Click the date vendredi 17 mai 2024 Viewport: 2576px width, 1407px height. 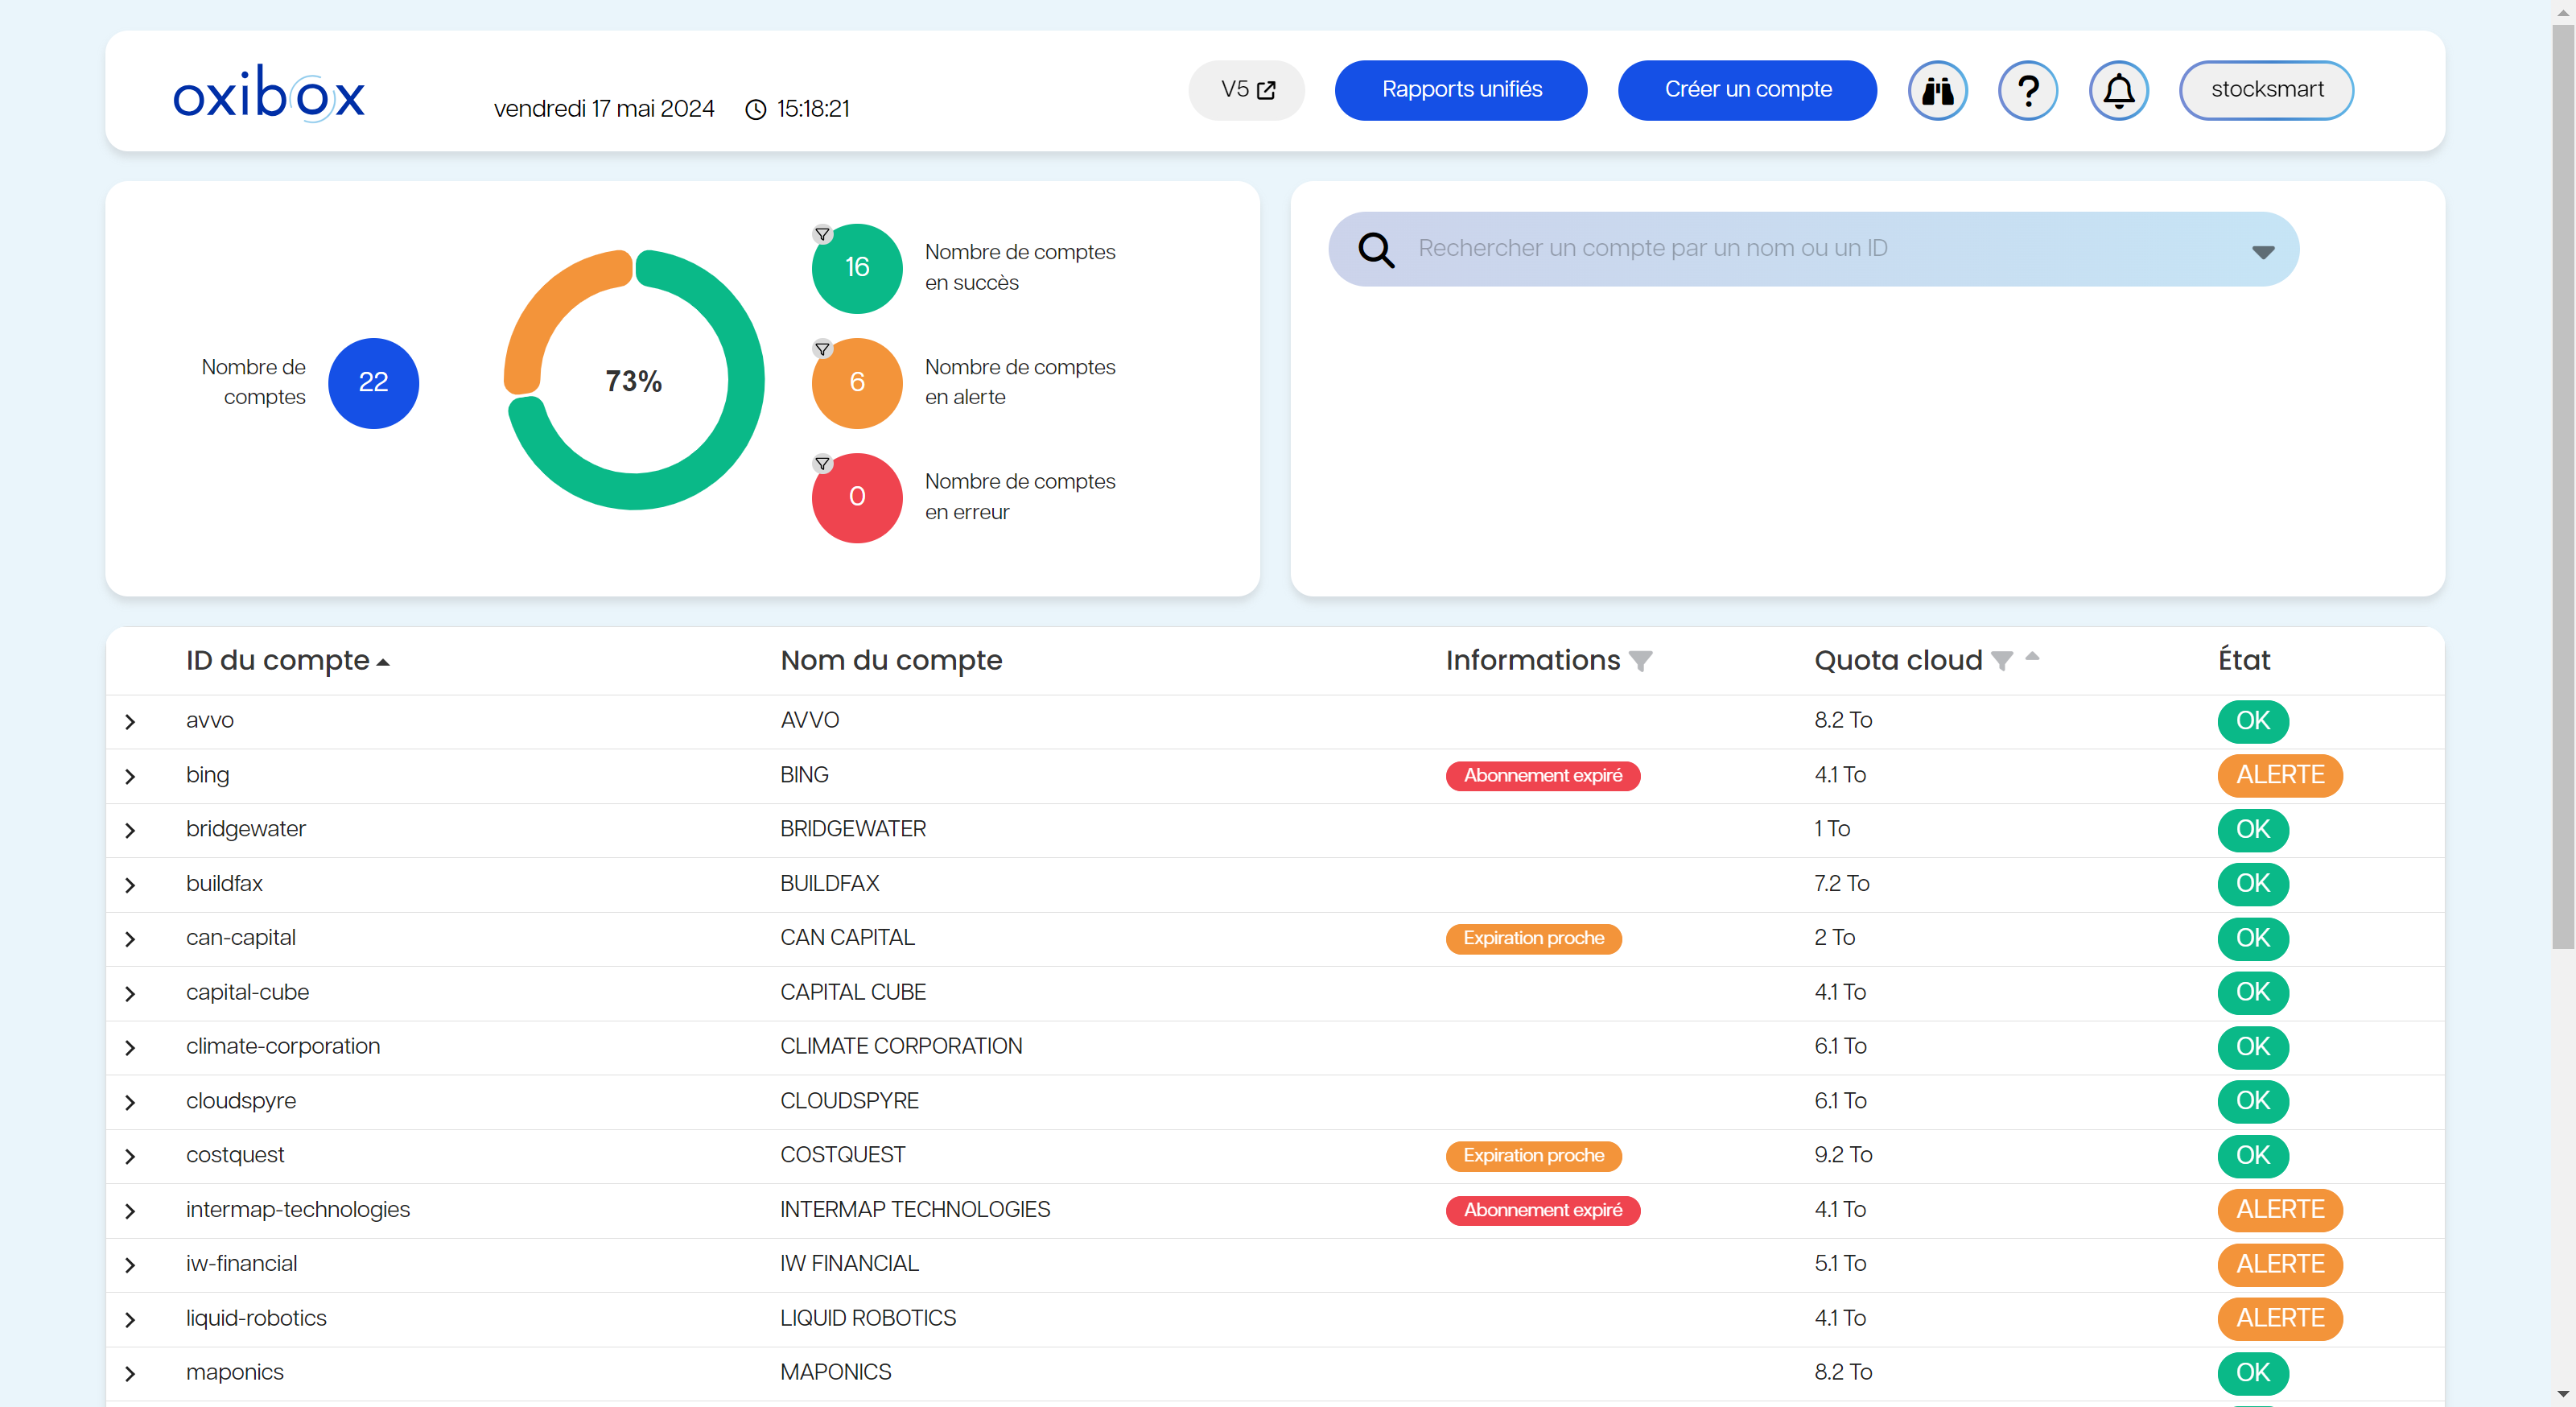point(604,109)
